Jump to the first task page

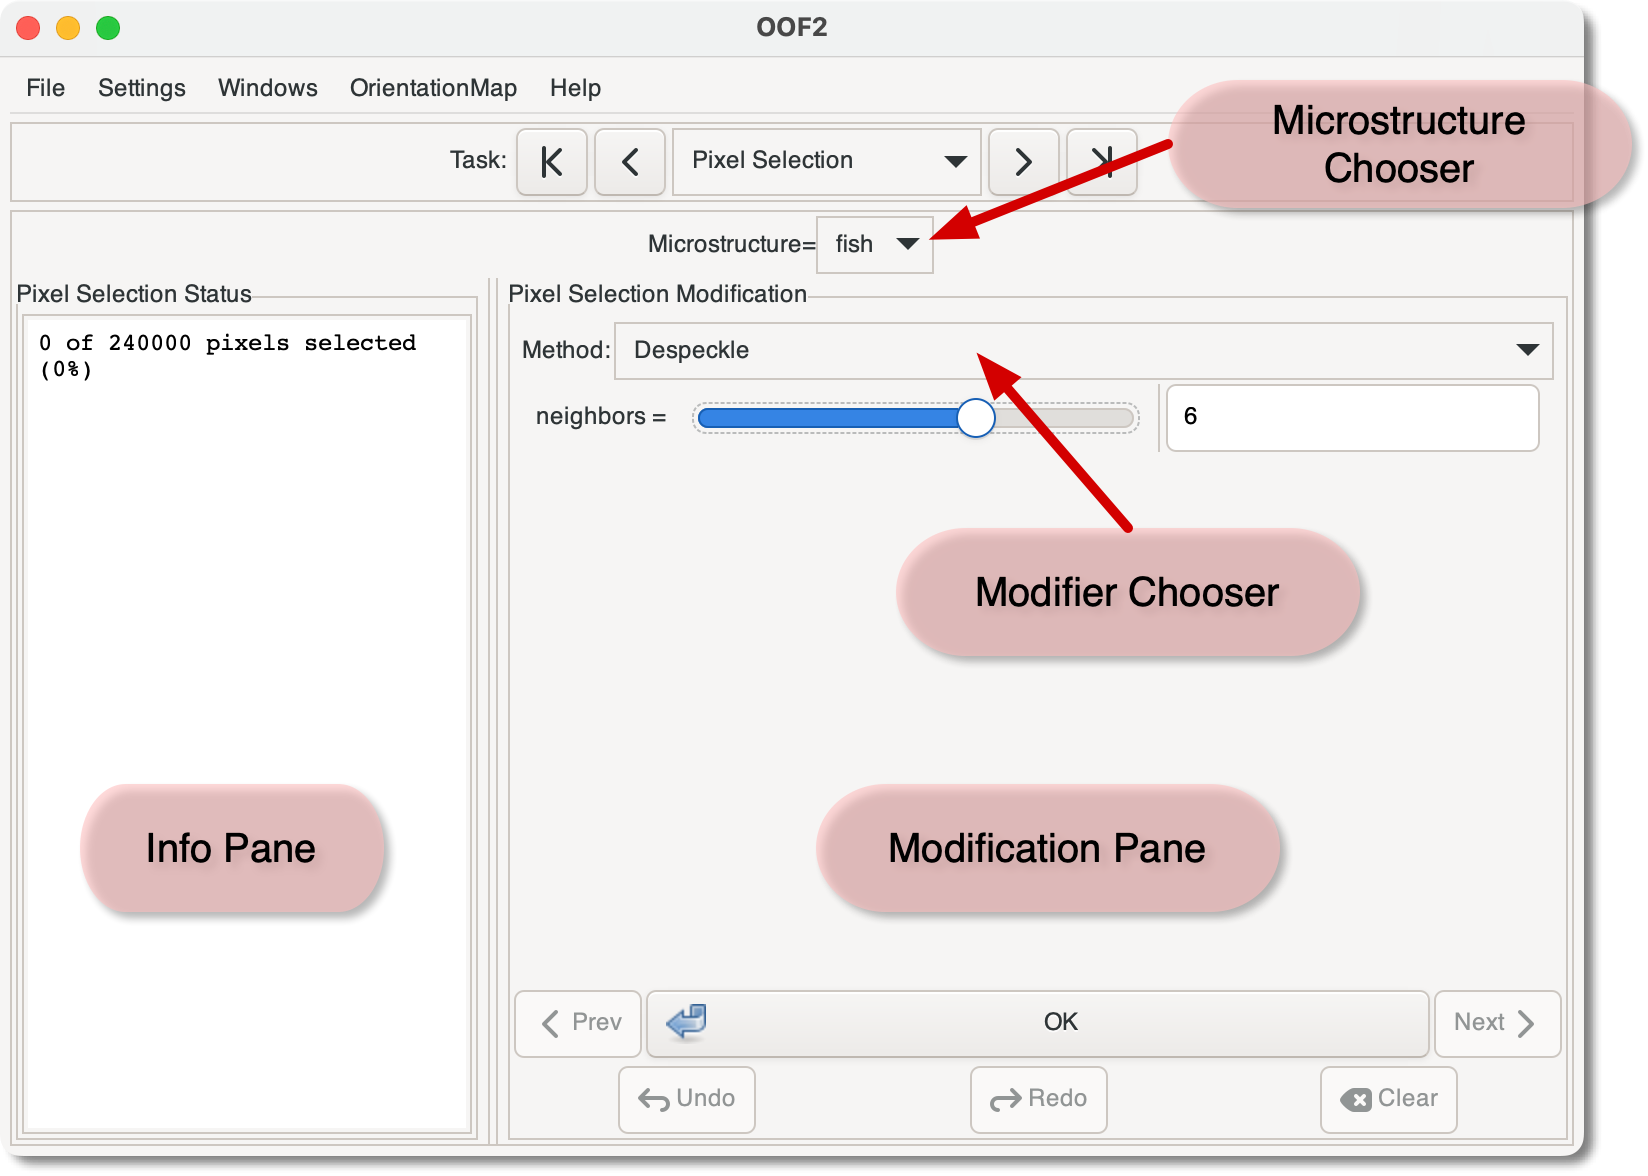click(551, 161)
